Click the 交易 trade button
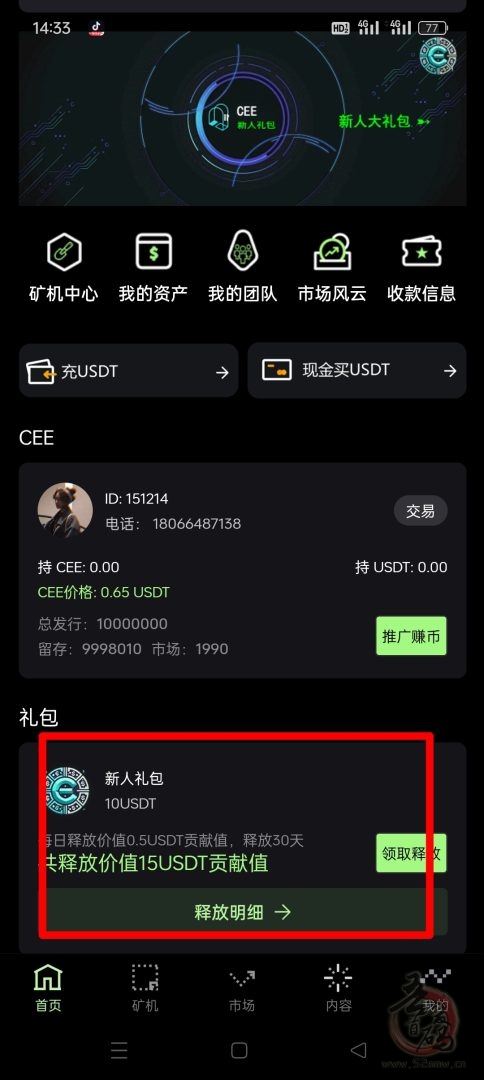 click(x=421, y=511)
